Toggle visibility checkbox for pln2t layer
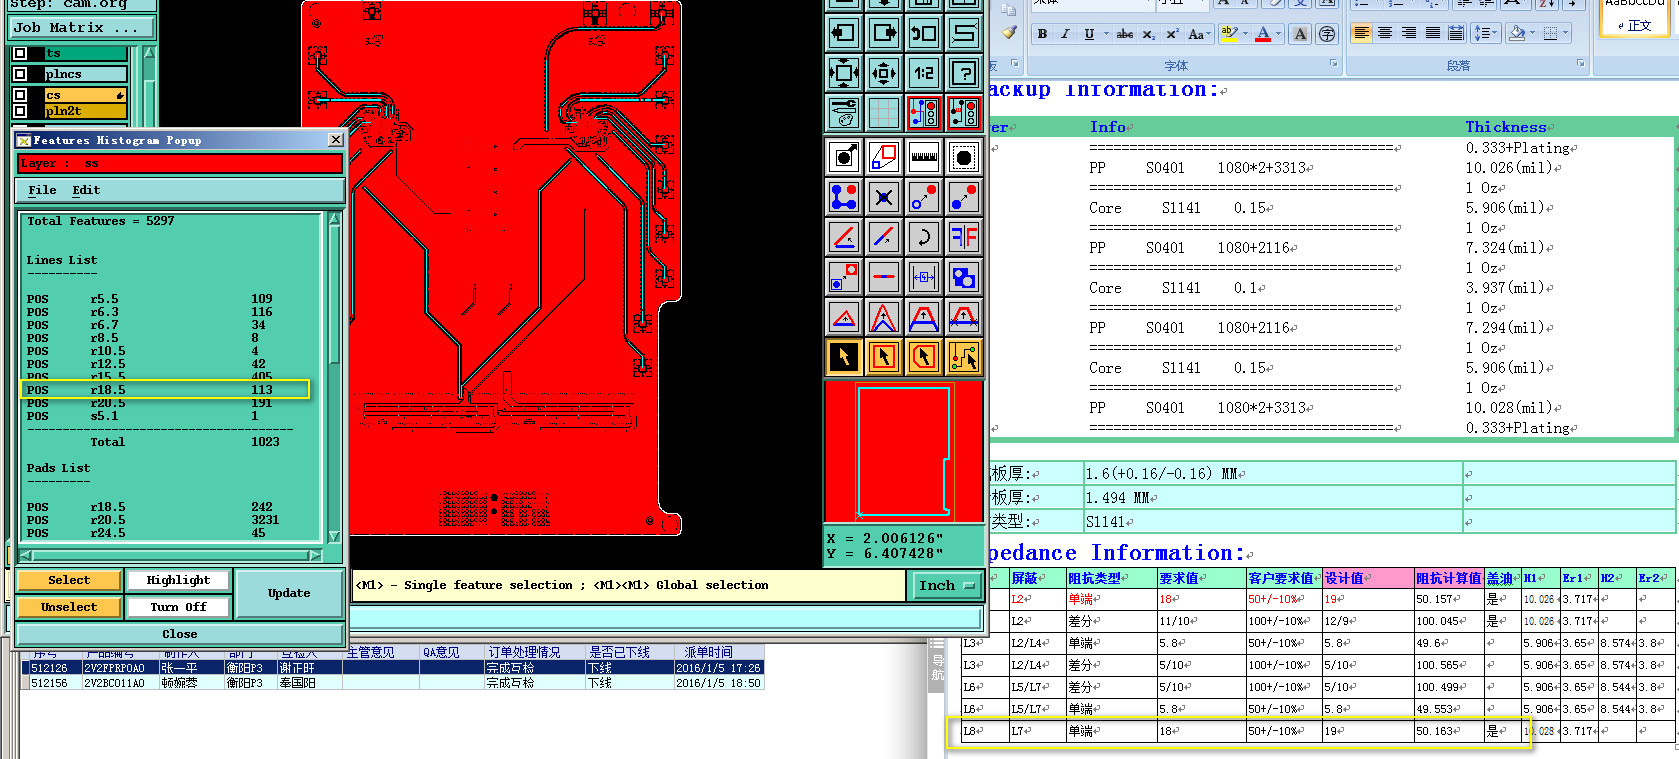 tap(20, 111)
